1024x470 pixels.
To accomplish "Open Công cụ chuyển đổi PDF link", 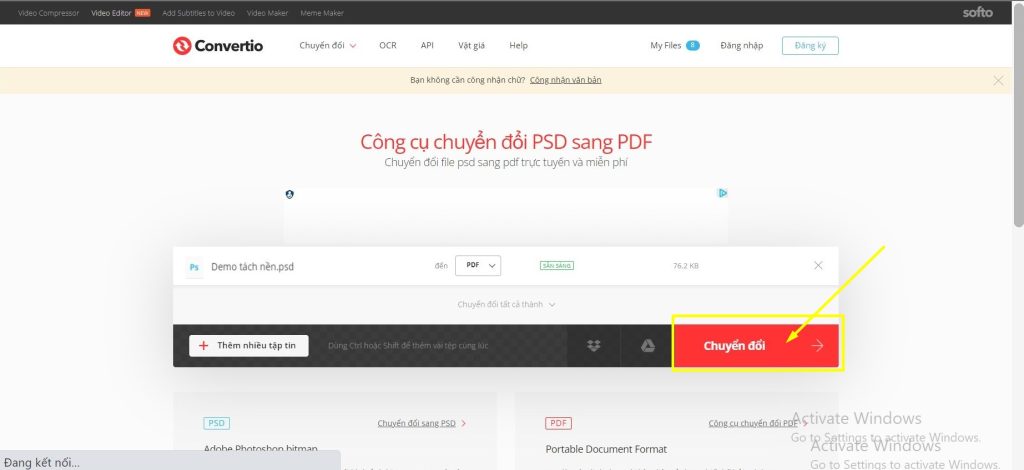I will [754, 423].
